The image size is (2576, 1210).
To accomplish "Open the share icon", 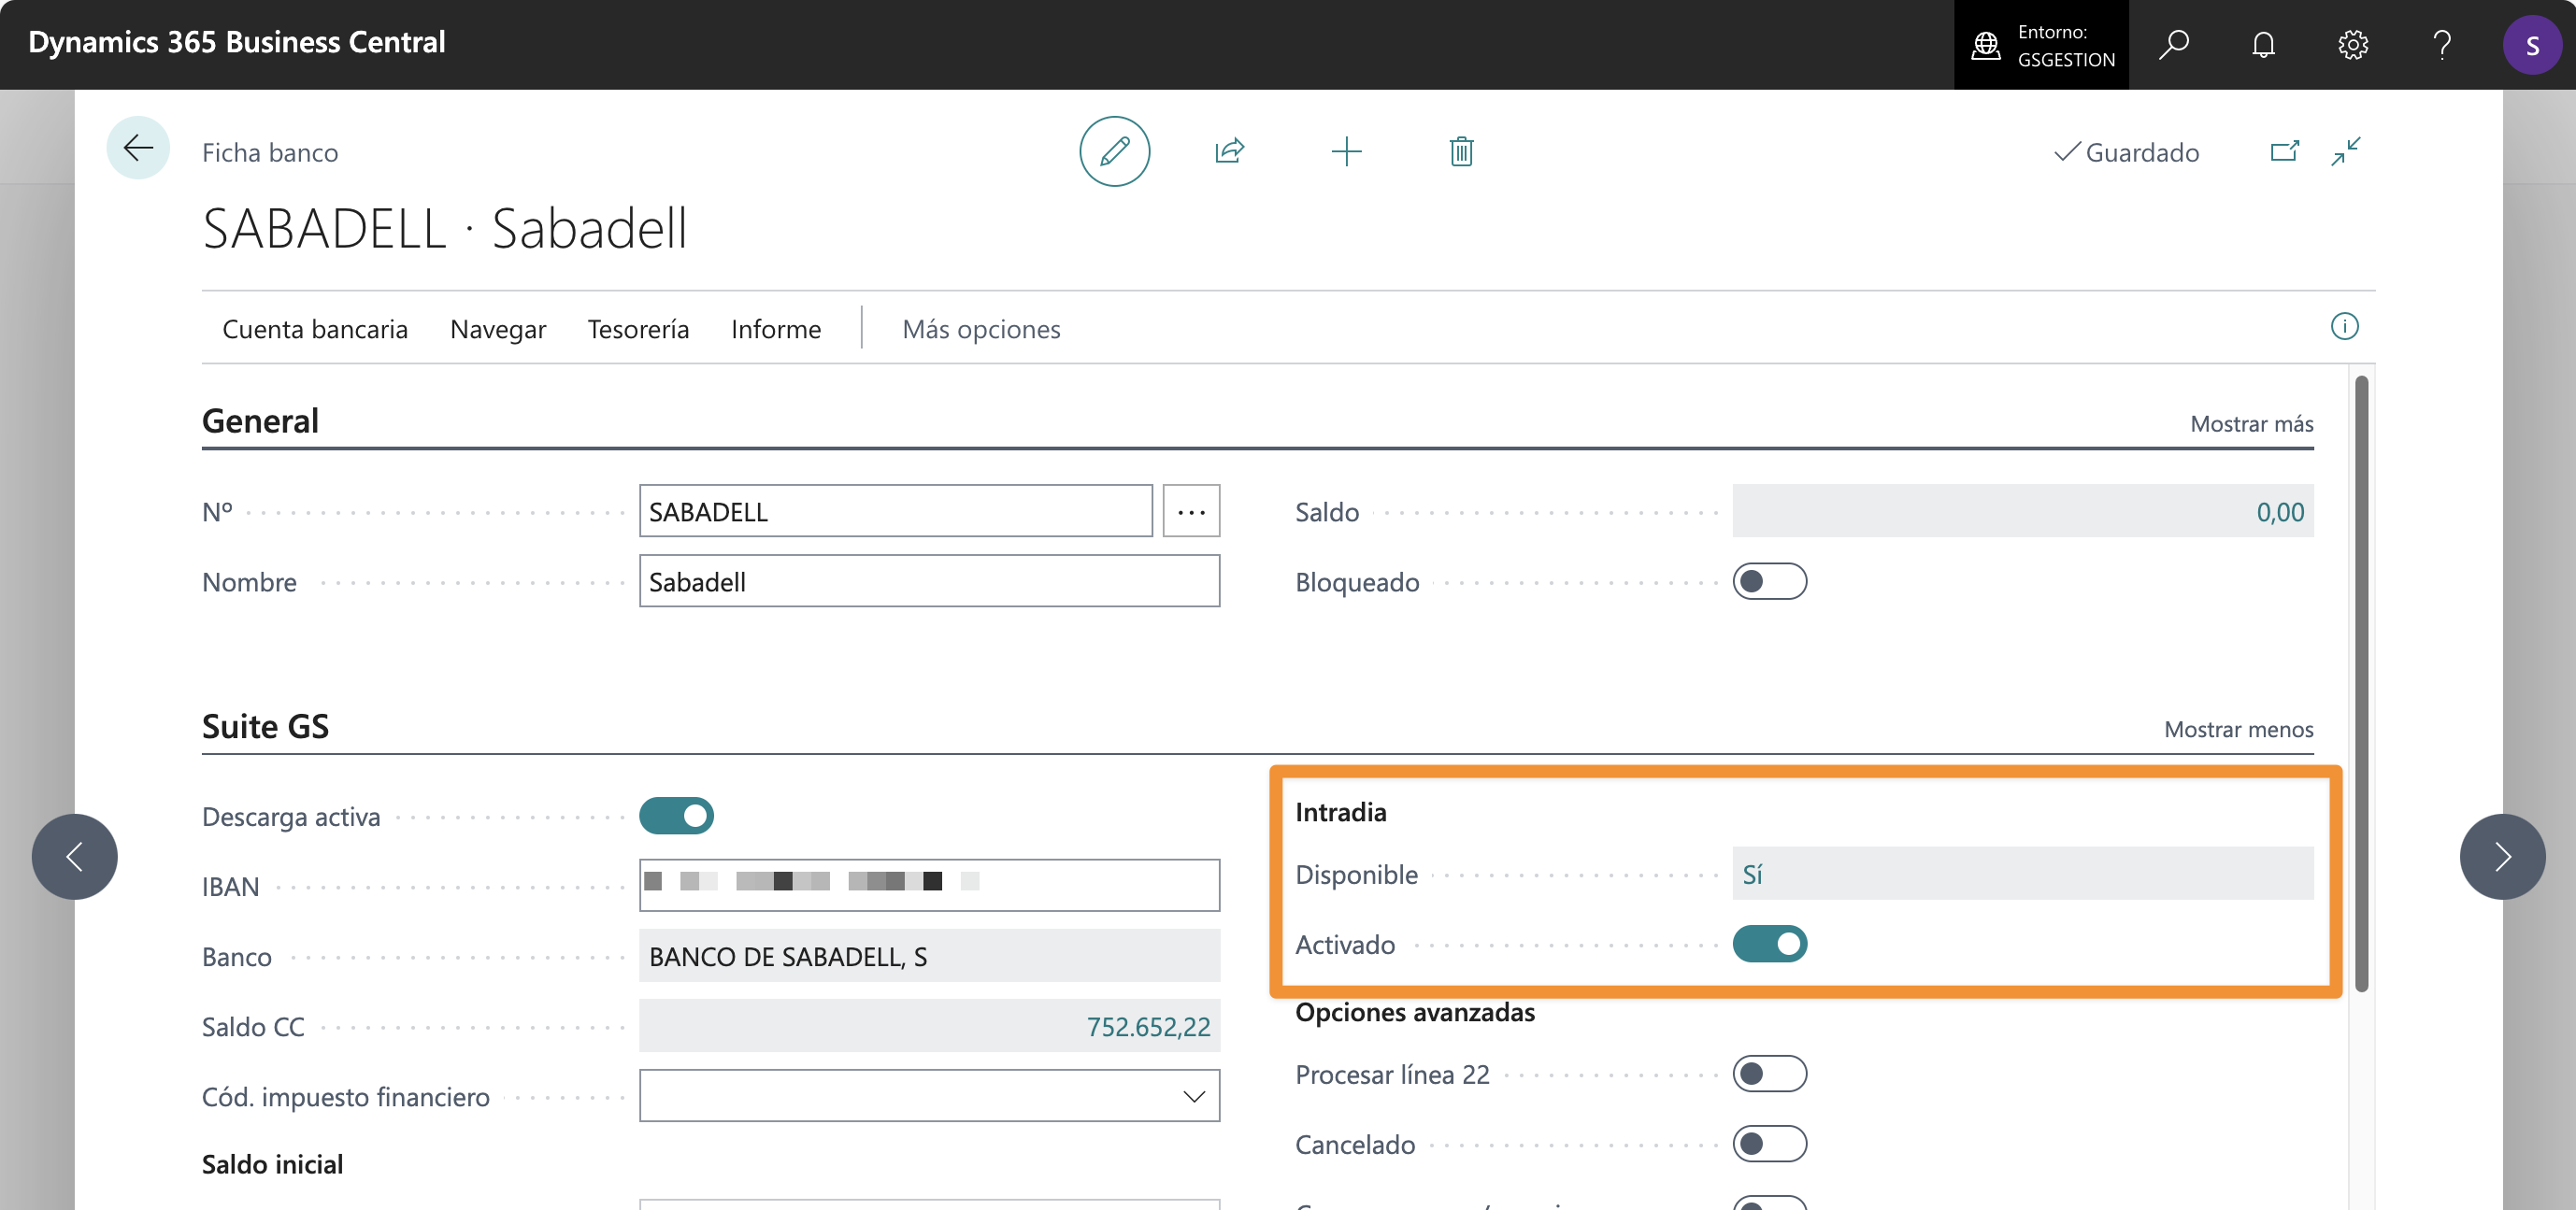I will (x=1229, y=151).
